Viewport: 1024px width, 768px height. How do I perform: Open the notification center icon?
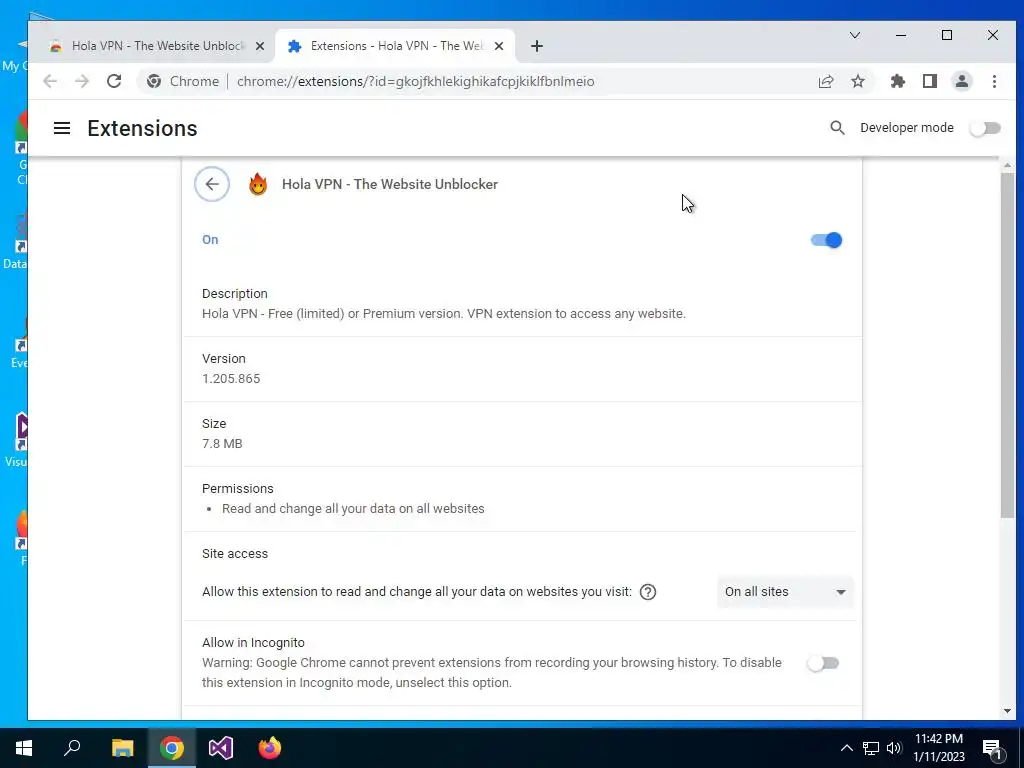[992, 748]
